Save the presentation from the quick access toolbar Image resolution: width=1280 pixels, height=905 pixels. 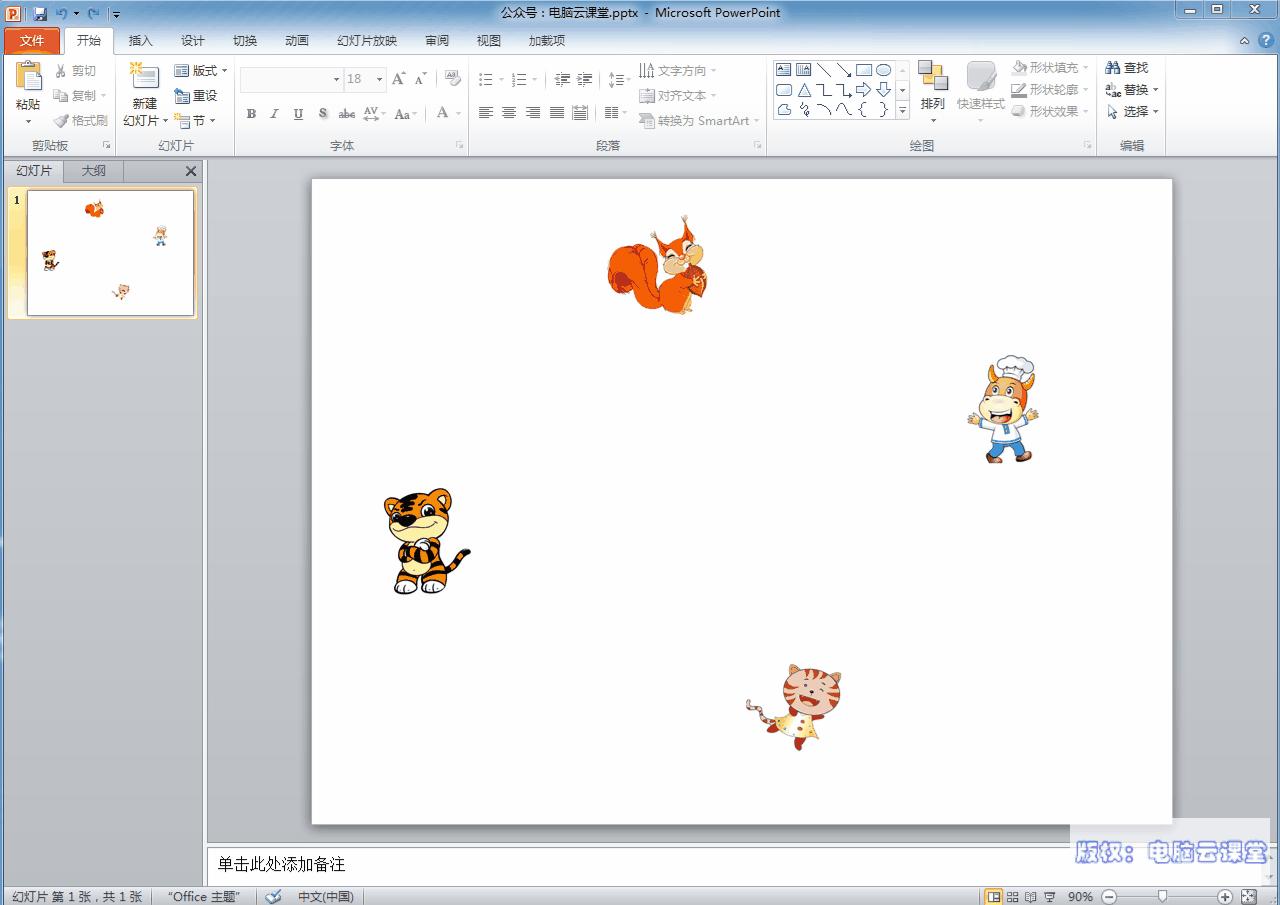pos(40,14)
